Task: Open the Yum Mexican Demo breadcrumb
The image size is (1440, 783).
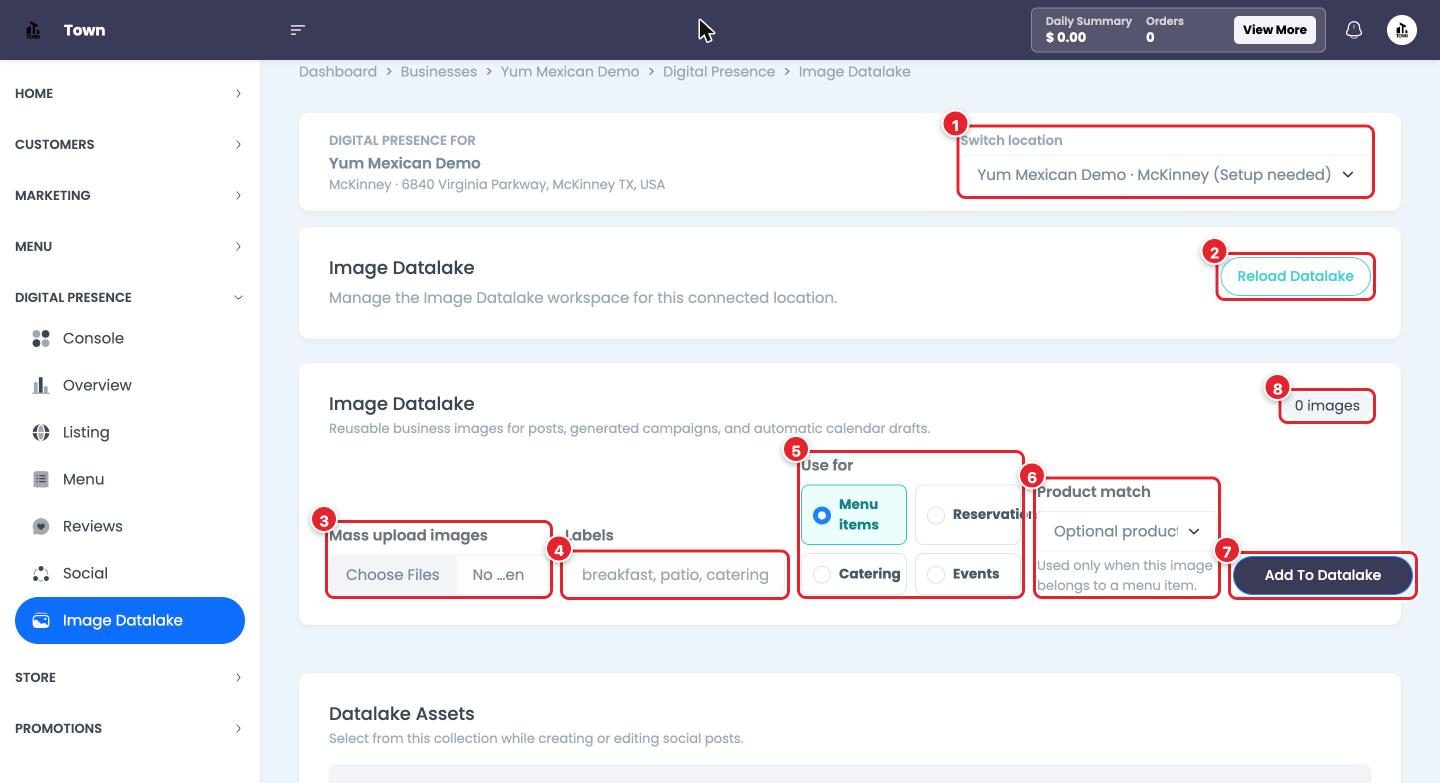Action: coord(570,72)
